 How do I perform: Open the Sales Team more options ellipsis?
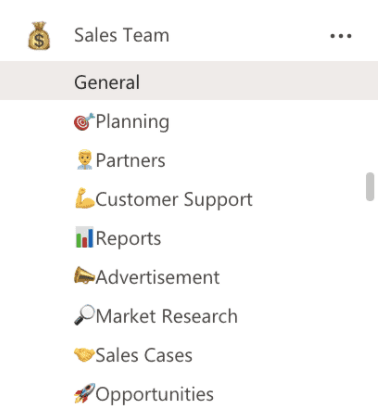(341, 36)
